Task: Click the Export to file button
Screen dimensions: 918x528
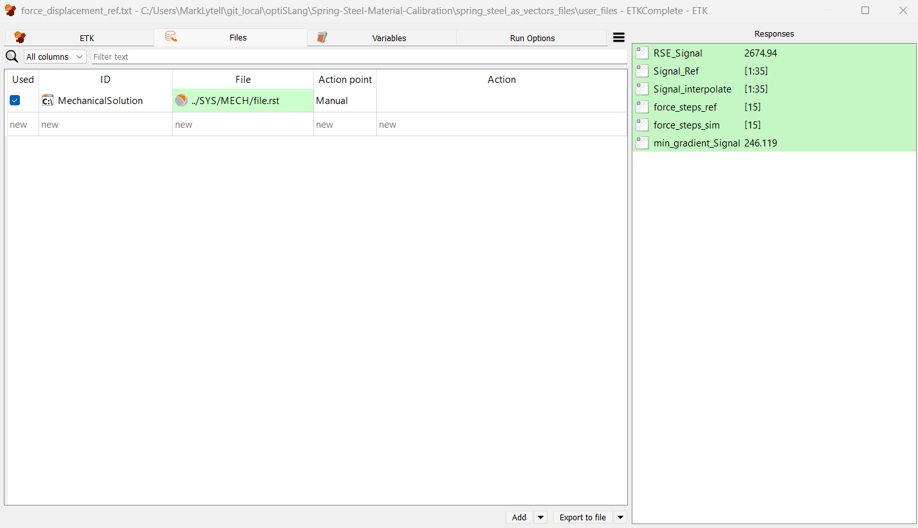Action: tap(582, 517)
